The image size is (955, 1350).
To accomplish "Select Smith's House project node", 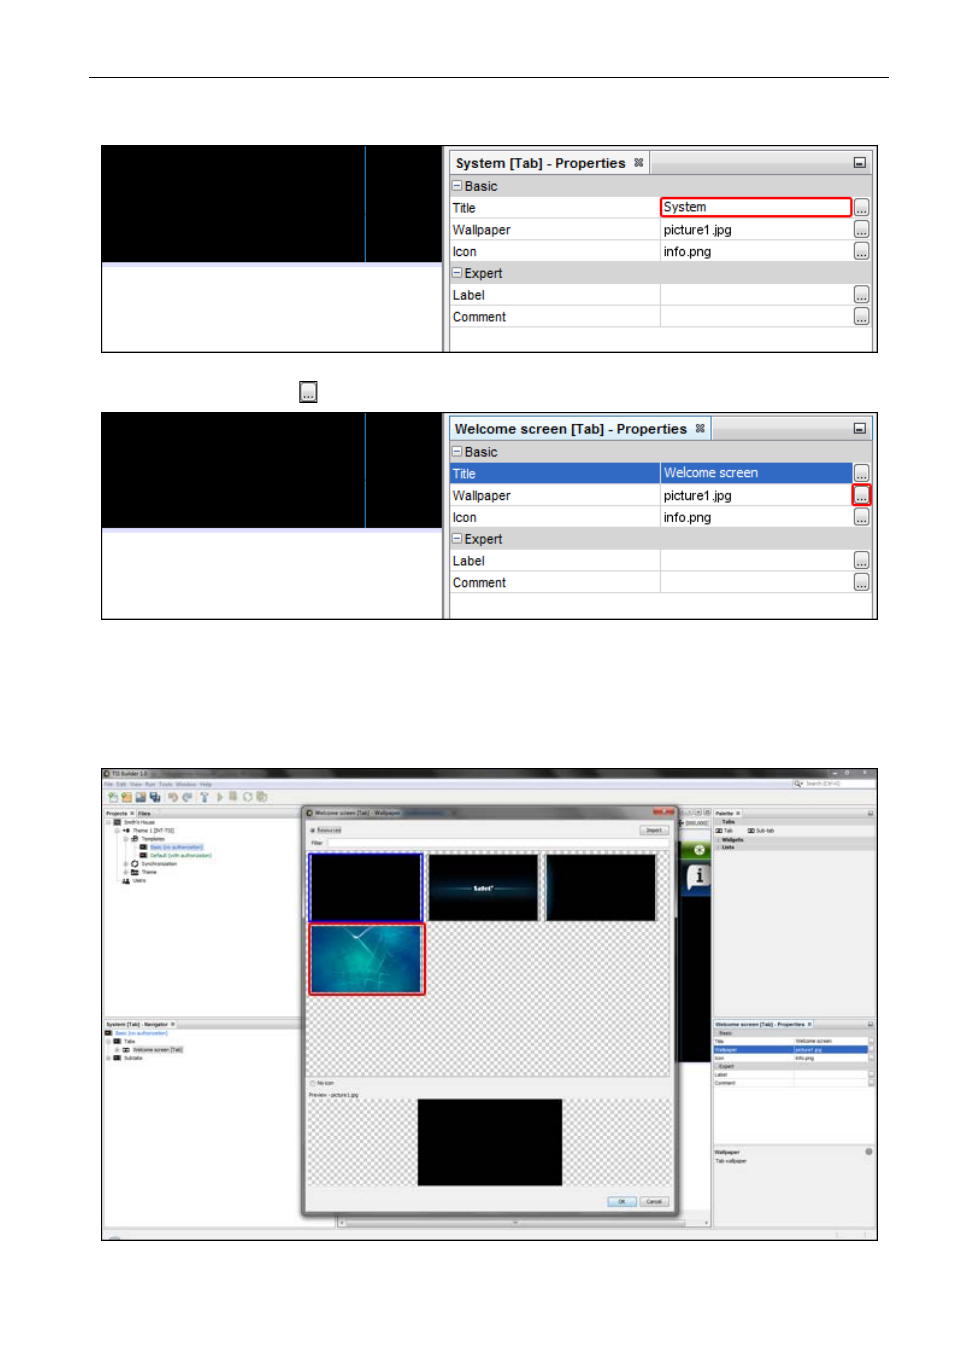I will tap(140, 822).
